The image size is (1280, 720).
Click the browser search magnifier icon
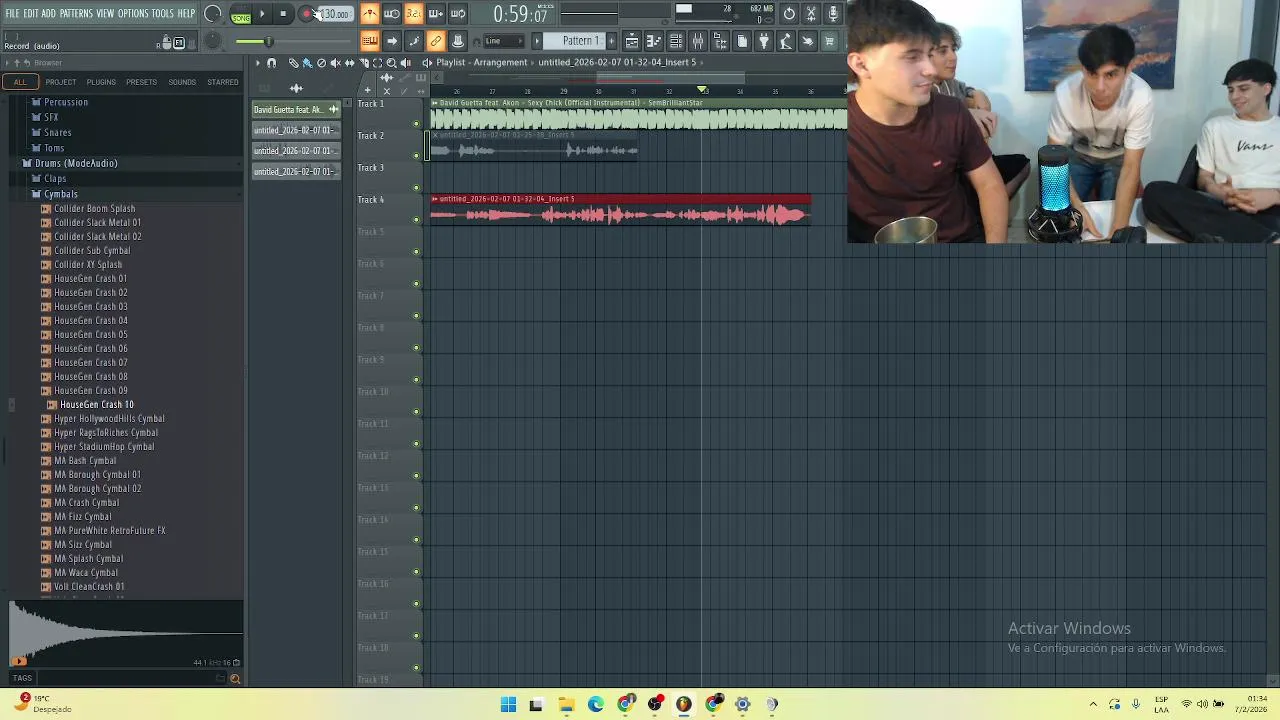(x=235, y=678)
